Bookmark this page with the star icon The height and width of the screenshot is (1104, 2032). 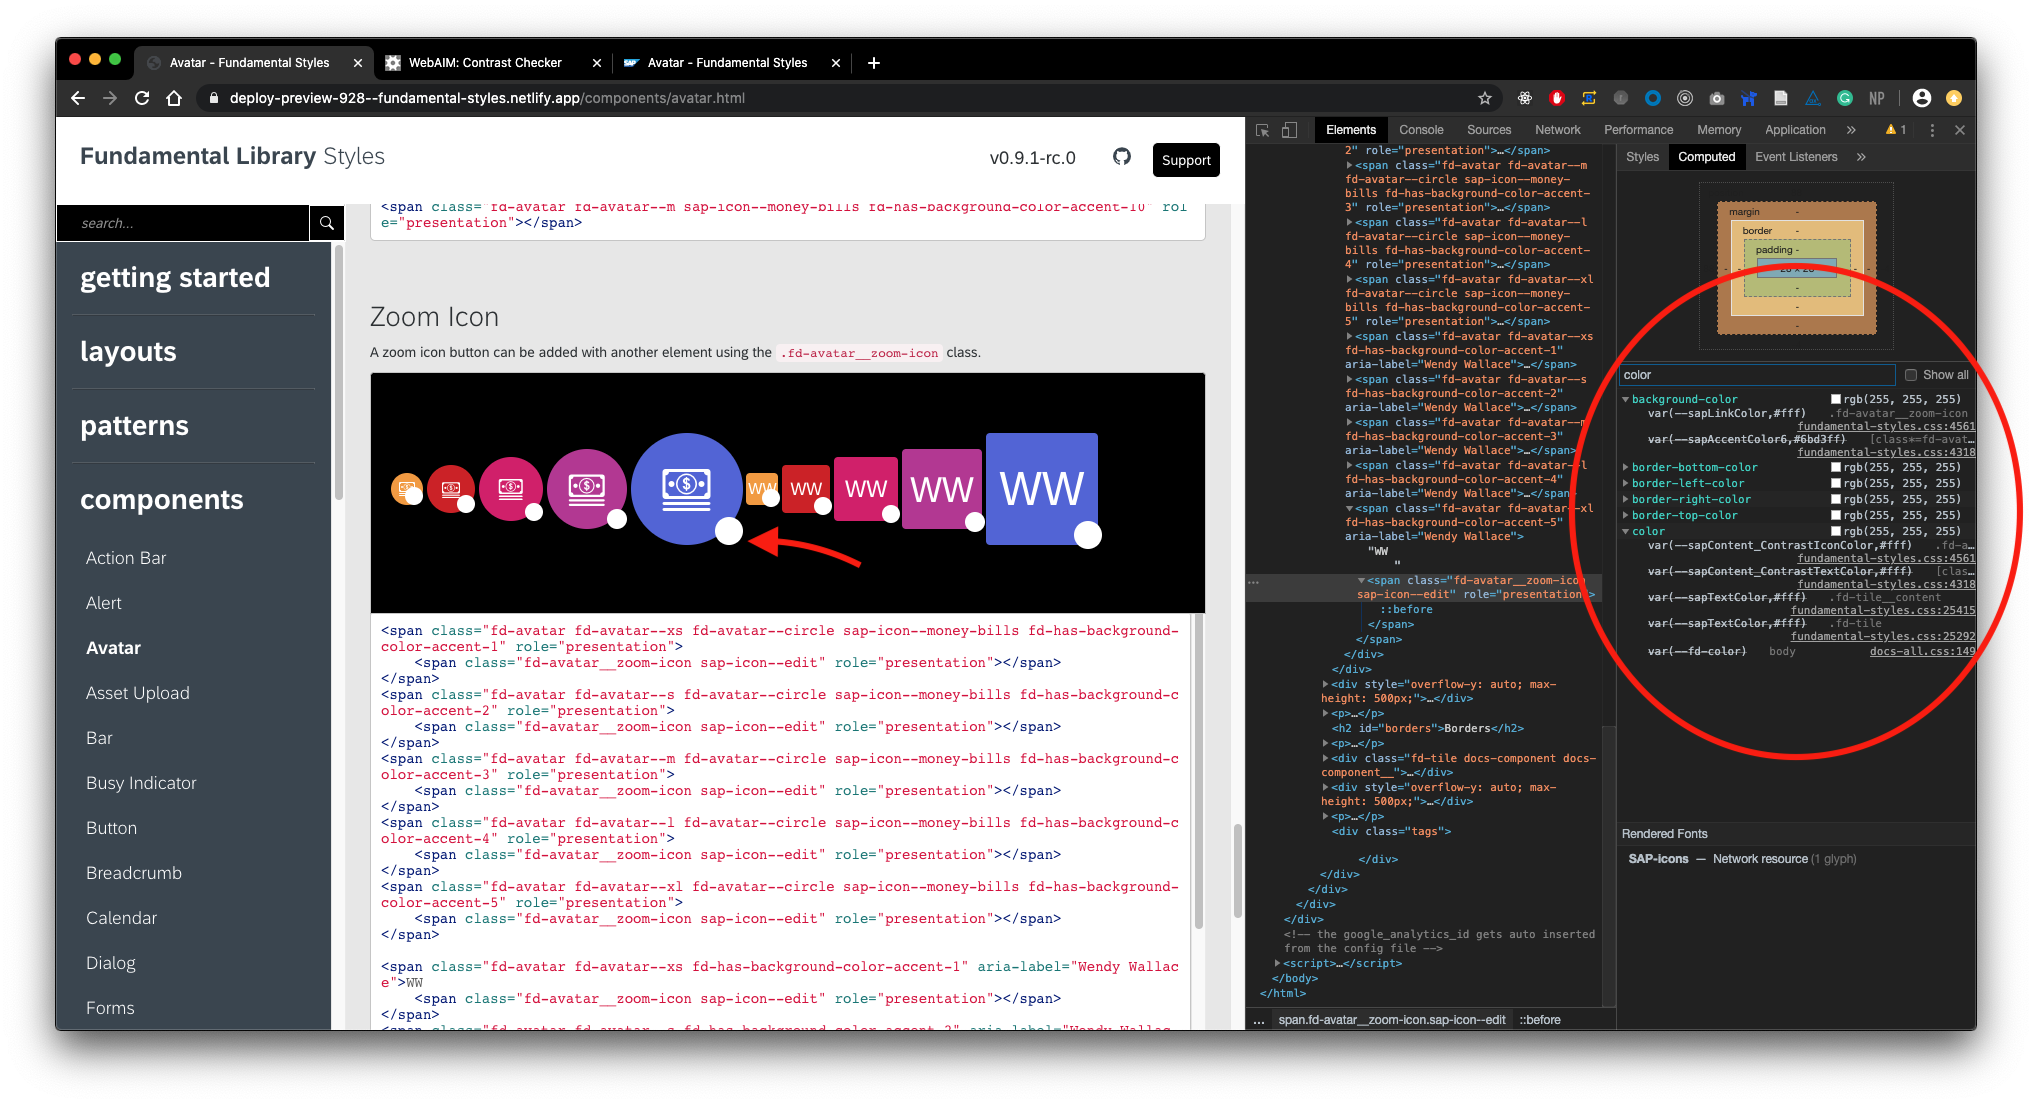[1485, 98]
